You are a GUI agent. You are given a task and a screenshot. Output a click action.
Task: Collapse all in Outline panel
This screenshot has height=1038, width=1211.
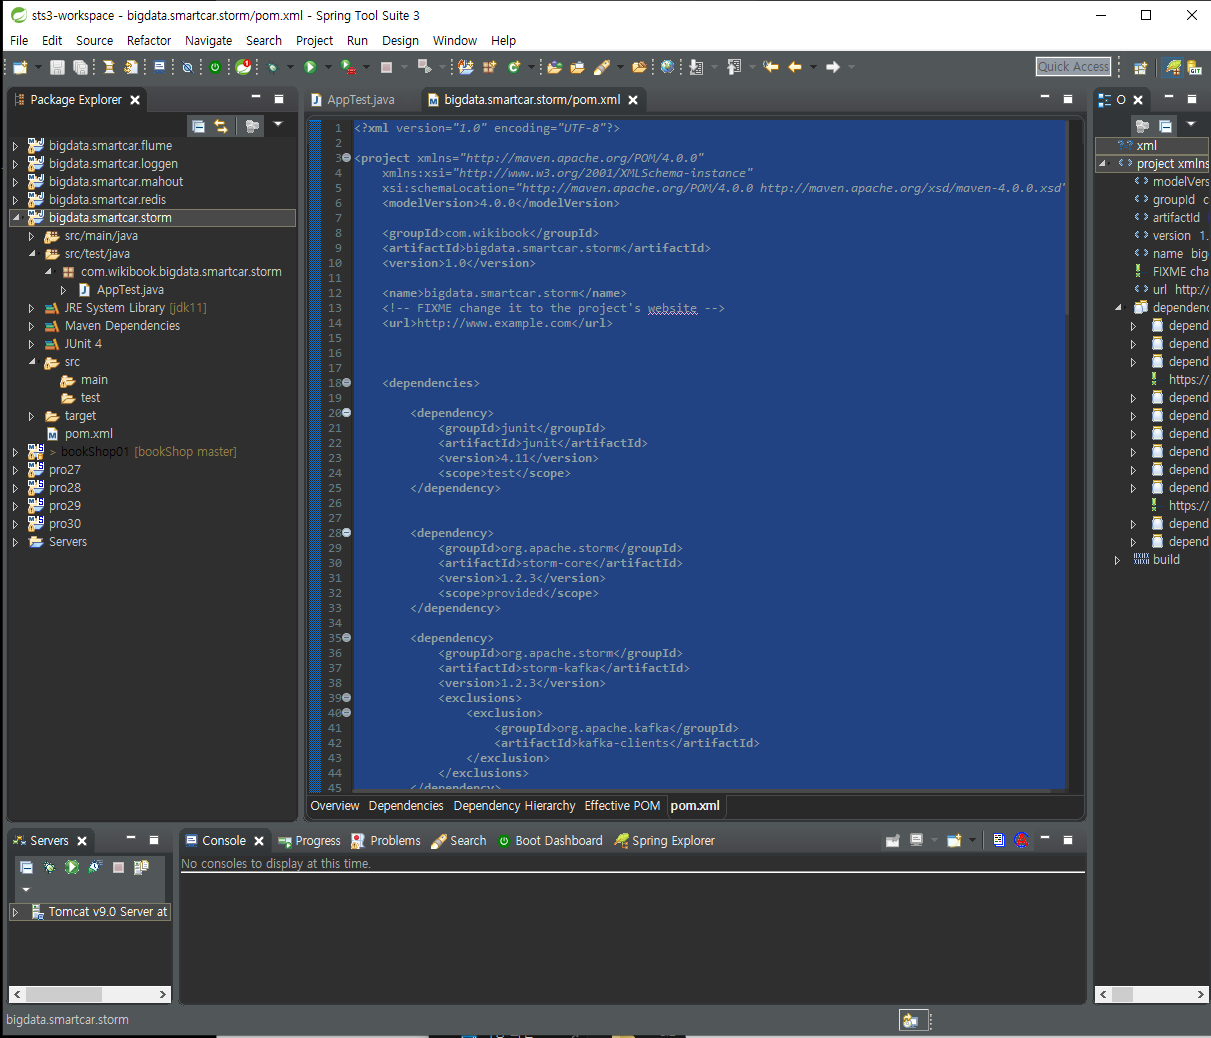(1165, 126)
